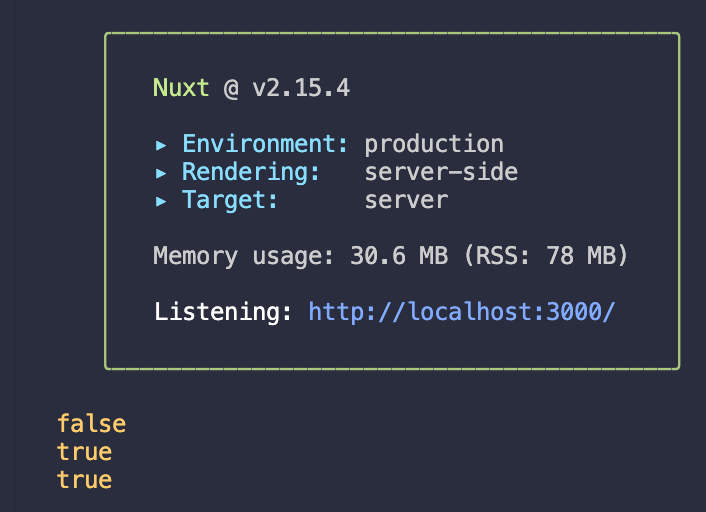
Task: Open the http://localhost:3000/ link
Action: click(462, 312)
